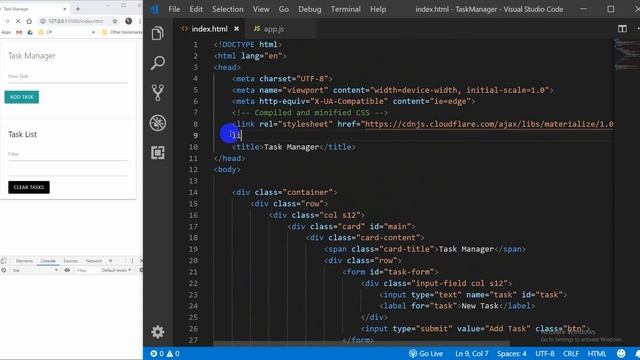
Task: Expand more DevTools tabs chevron
Action: click(x=110, y=260)
